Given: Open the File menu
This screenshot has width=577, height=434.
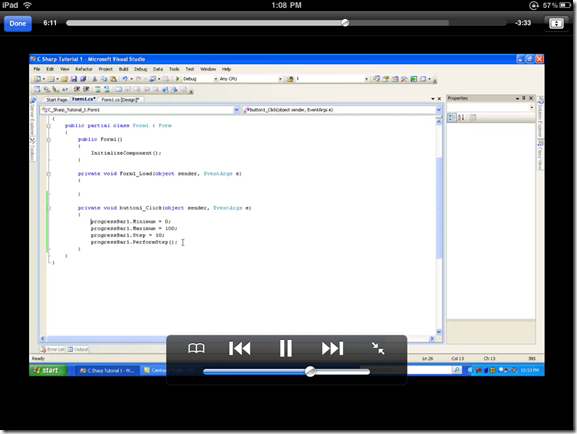Looking at the screenshot, I should [x=37, y=69].
